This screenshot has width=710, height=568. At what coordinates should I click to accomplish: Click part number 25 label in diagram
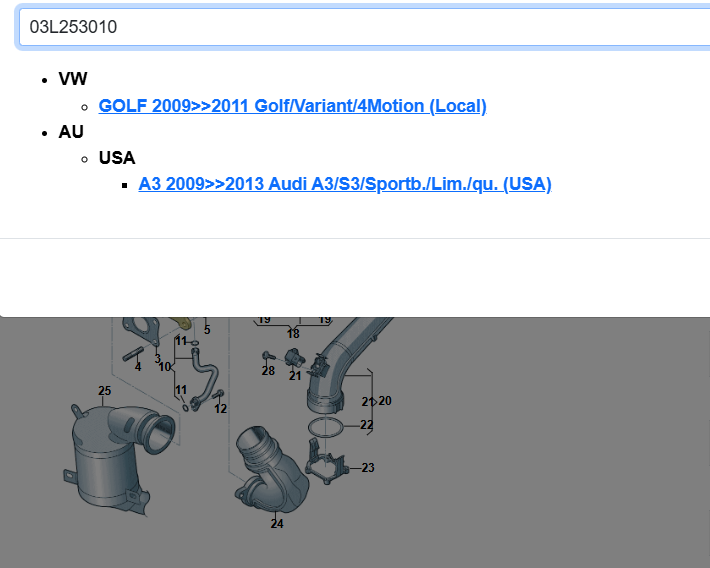coord(105,390)
